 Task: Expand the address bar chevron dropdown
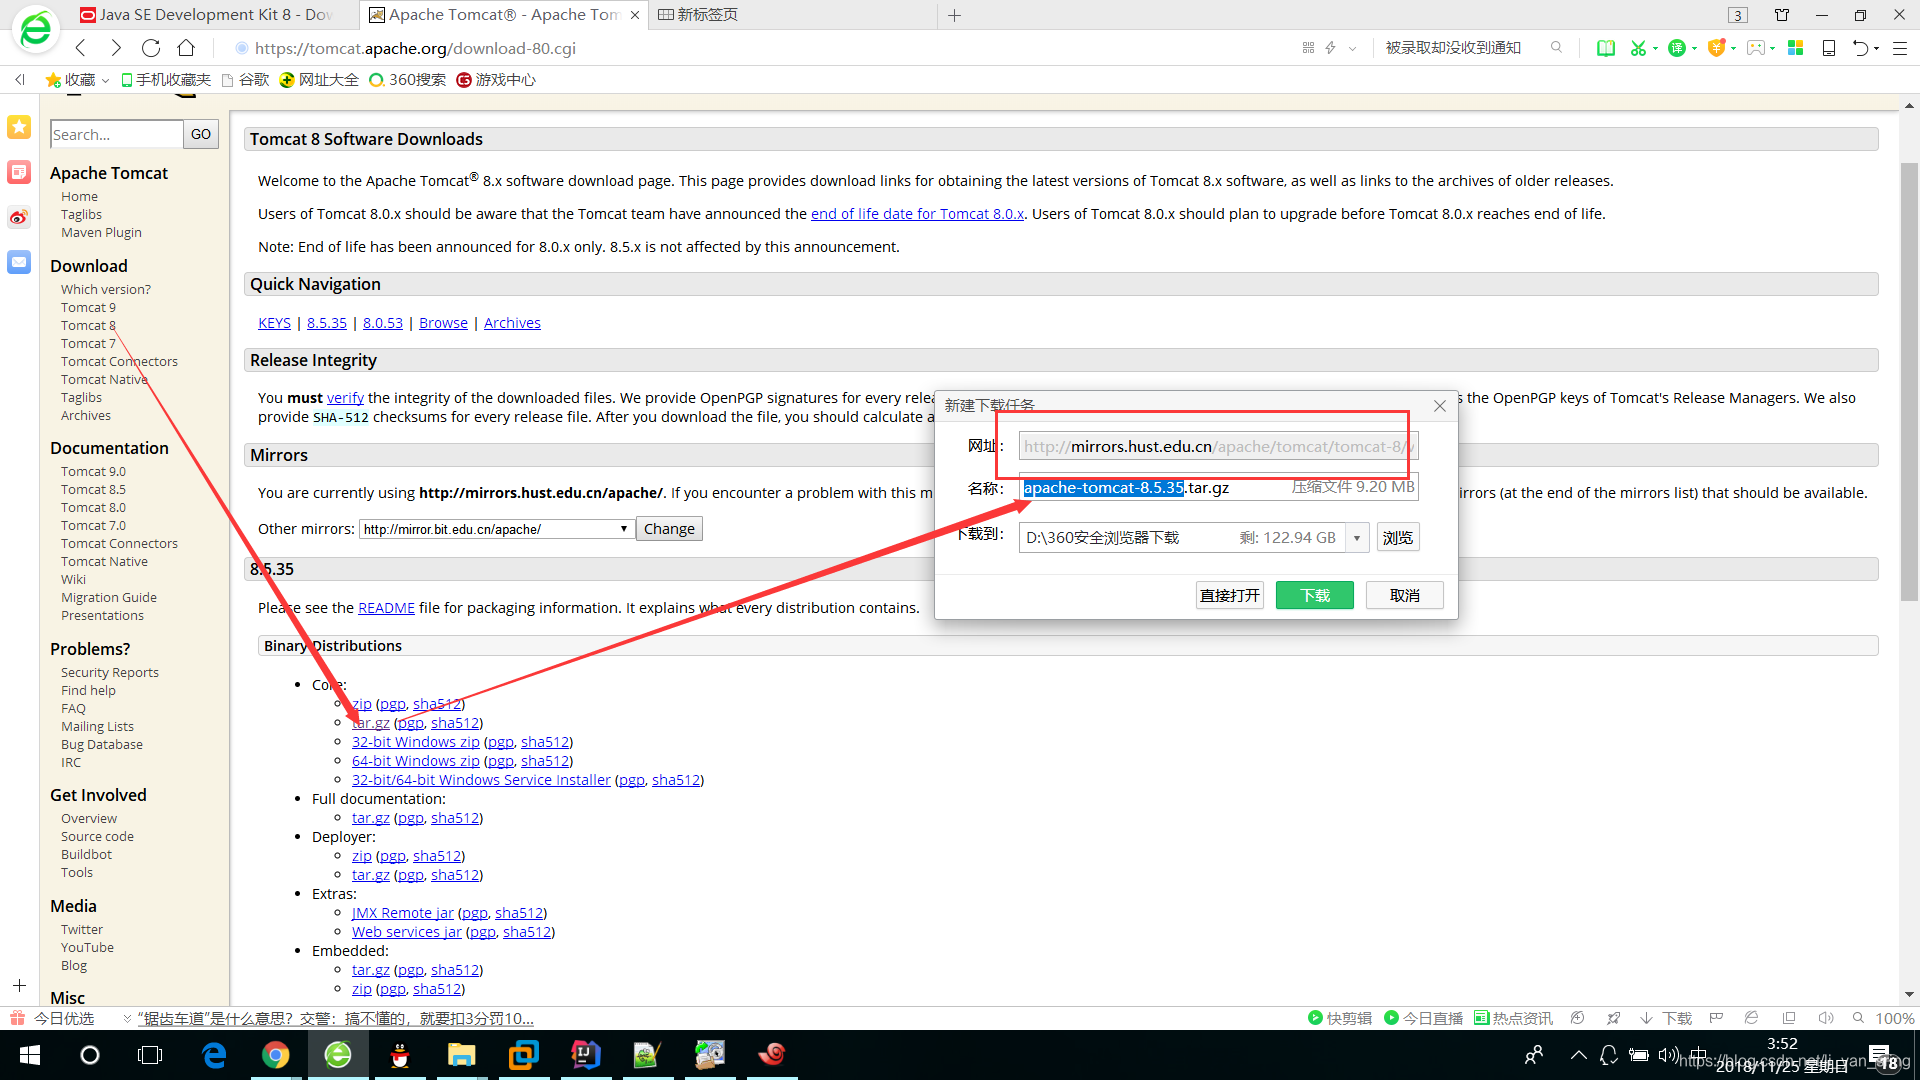(x=1352, y=48)
